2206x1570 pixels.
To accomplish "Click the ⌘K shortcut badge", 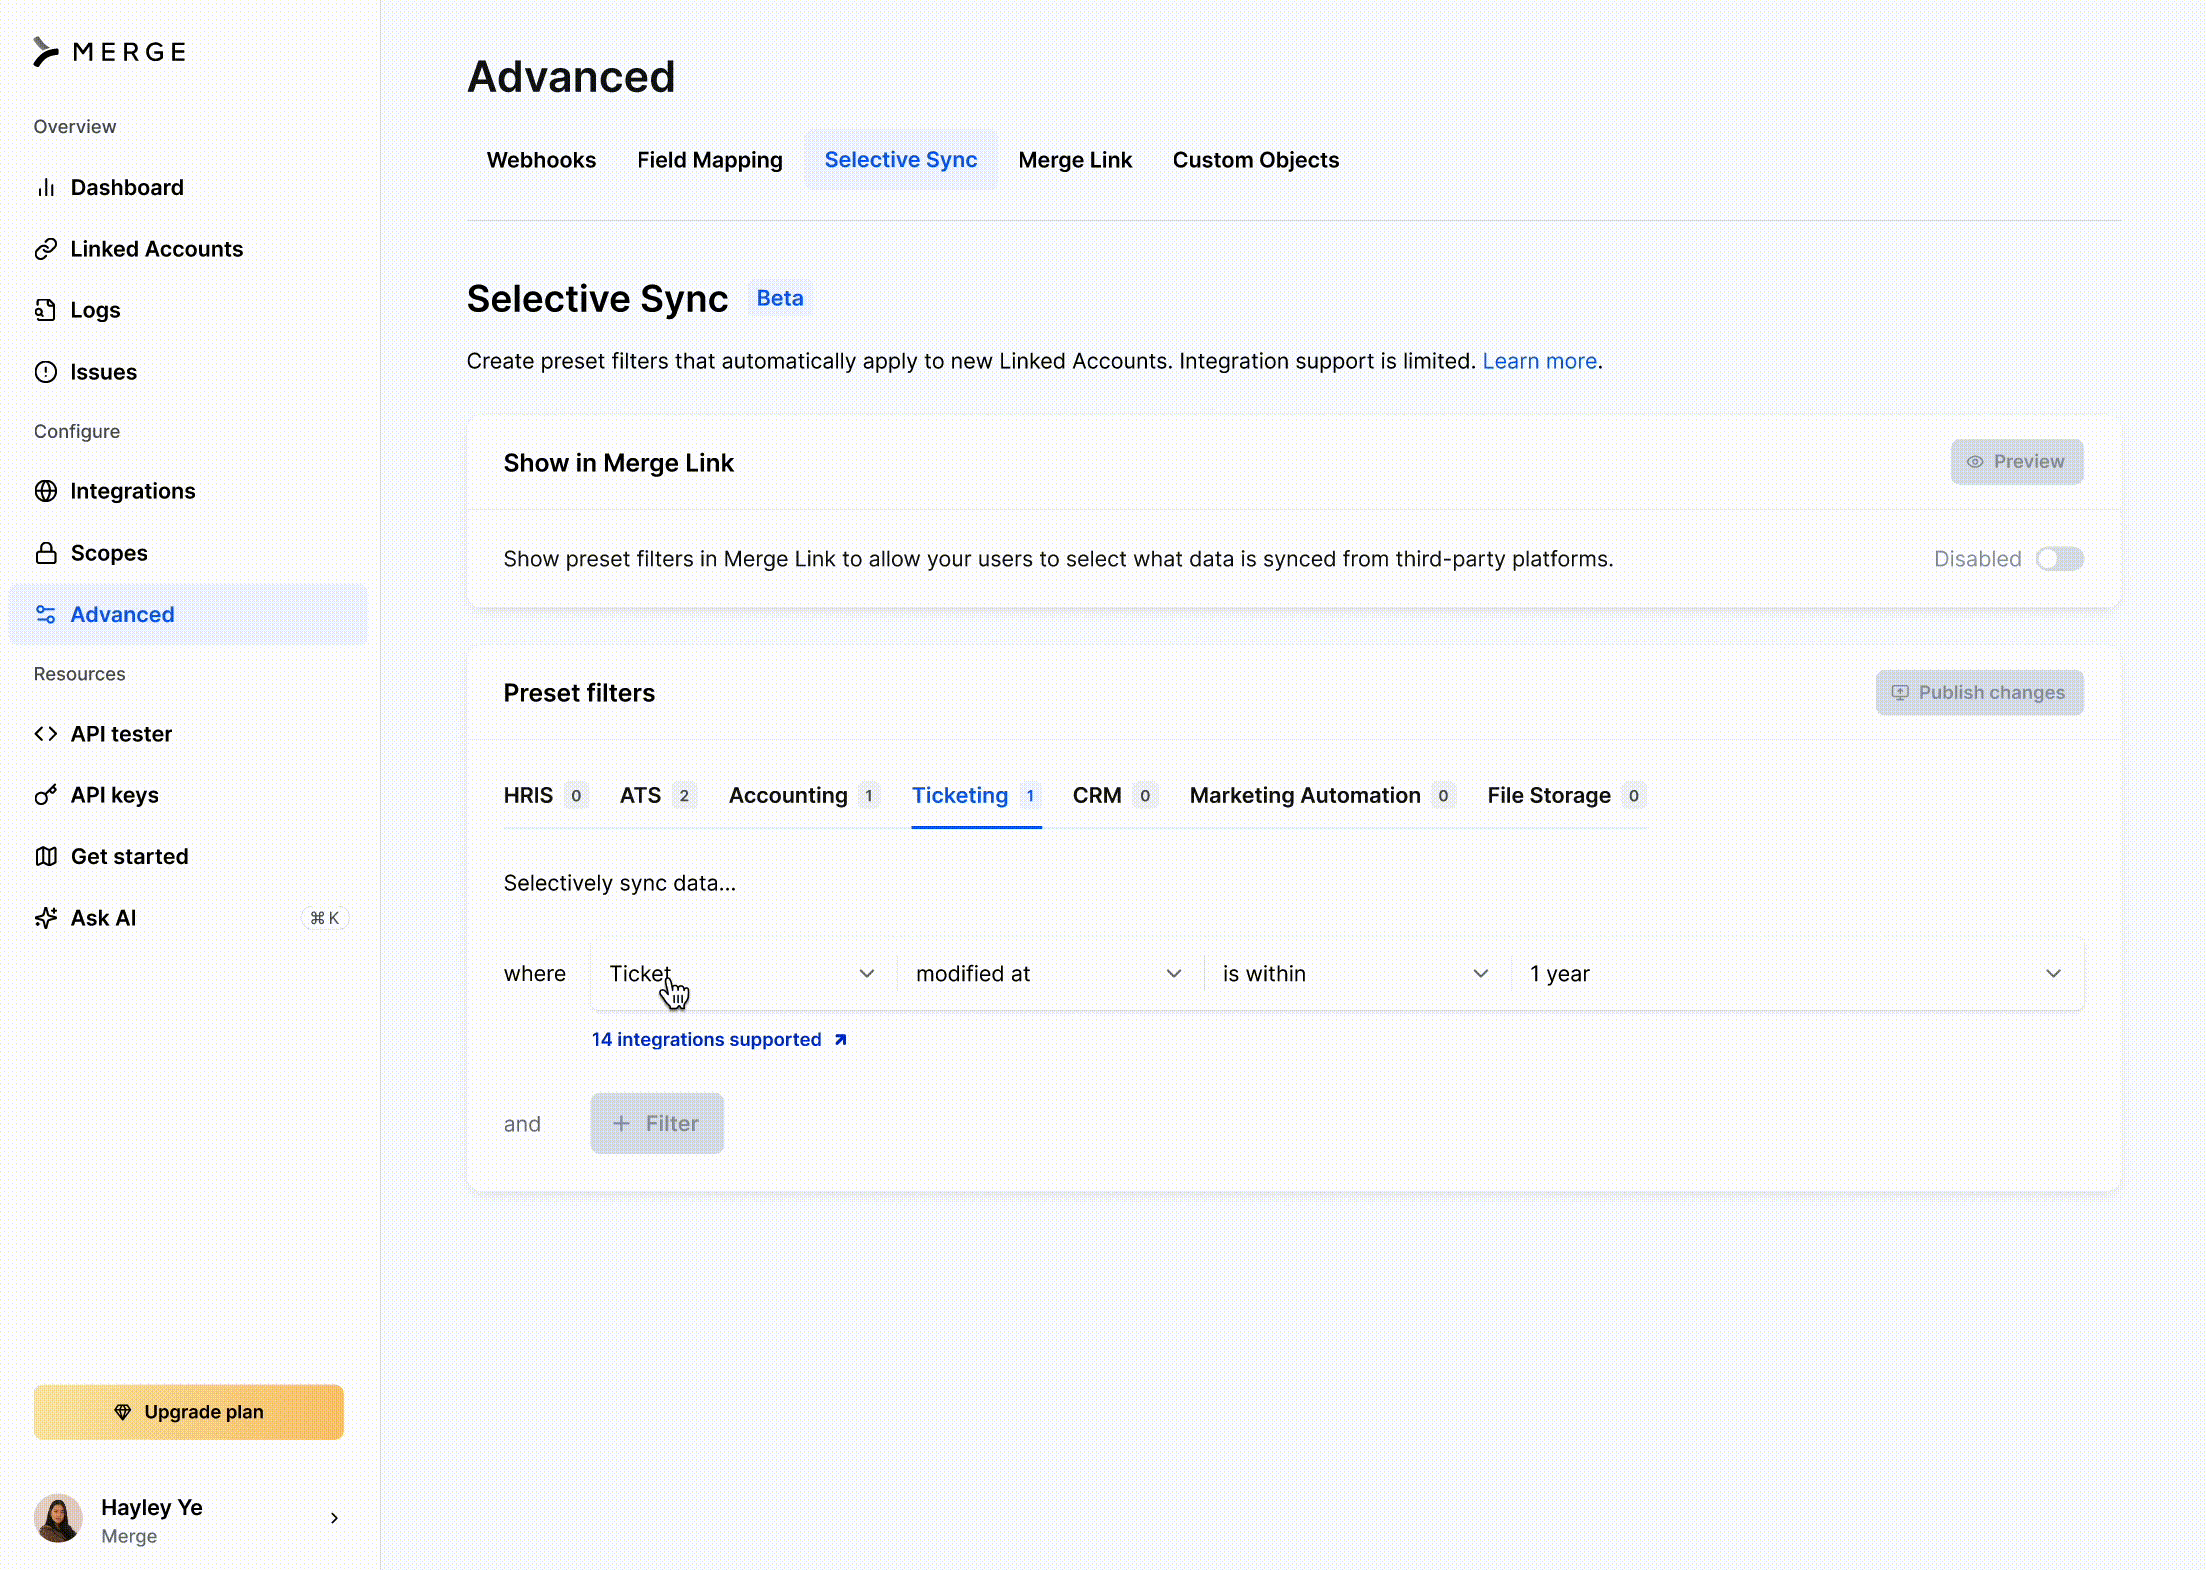I will point(325,918).
